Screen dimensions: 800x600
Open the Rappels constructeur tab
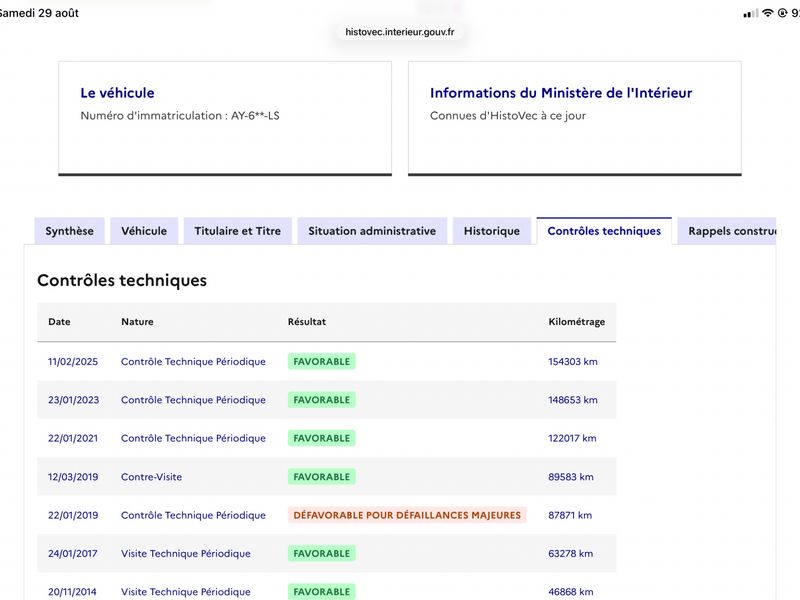[x=727, y=231]
